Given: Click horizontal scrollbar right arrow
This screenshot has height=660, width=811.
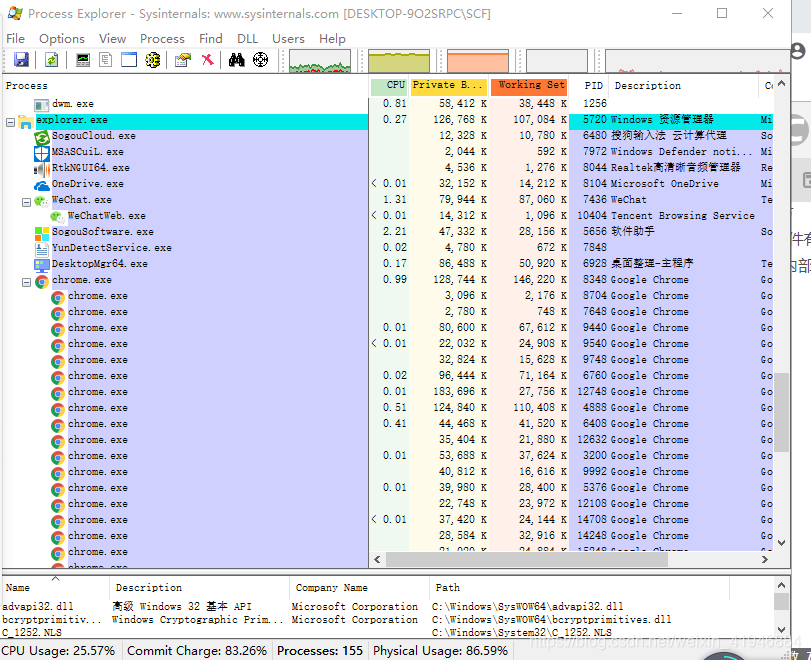Looking at the screenshot, I should [765, 560].
